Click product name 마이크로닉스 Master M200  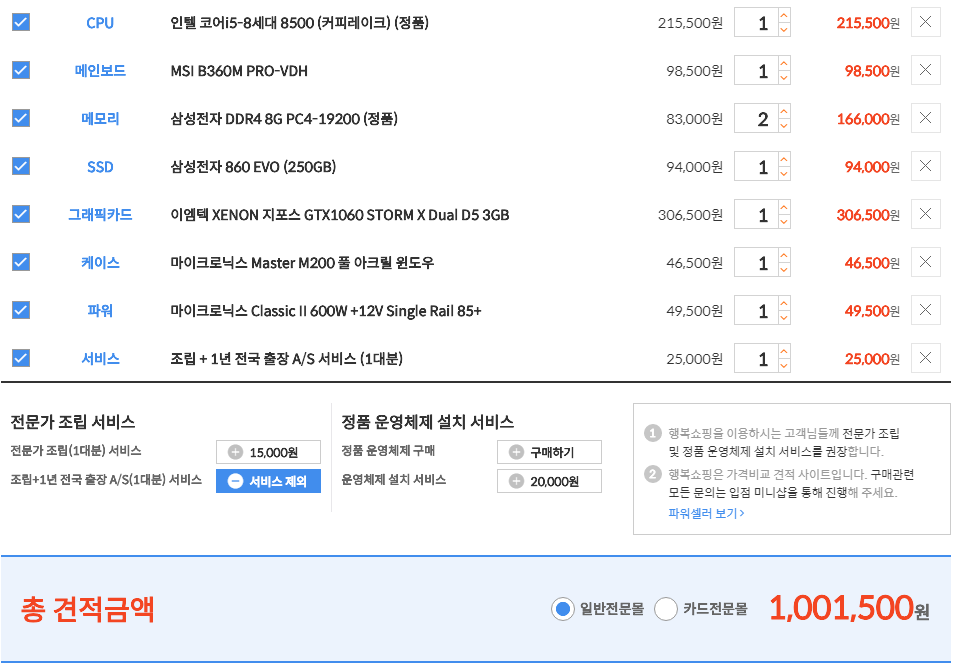coord(302,262)
